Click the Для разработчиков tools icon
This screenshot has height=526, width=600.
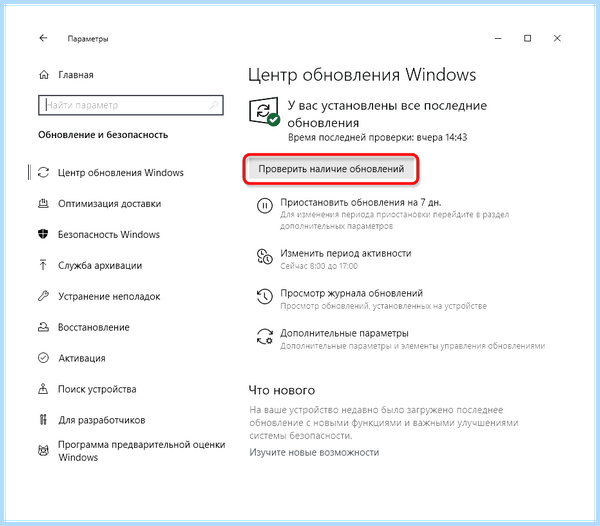click(x=43, y=420)
